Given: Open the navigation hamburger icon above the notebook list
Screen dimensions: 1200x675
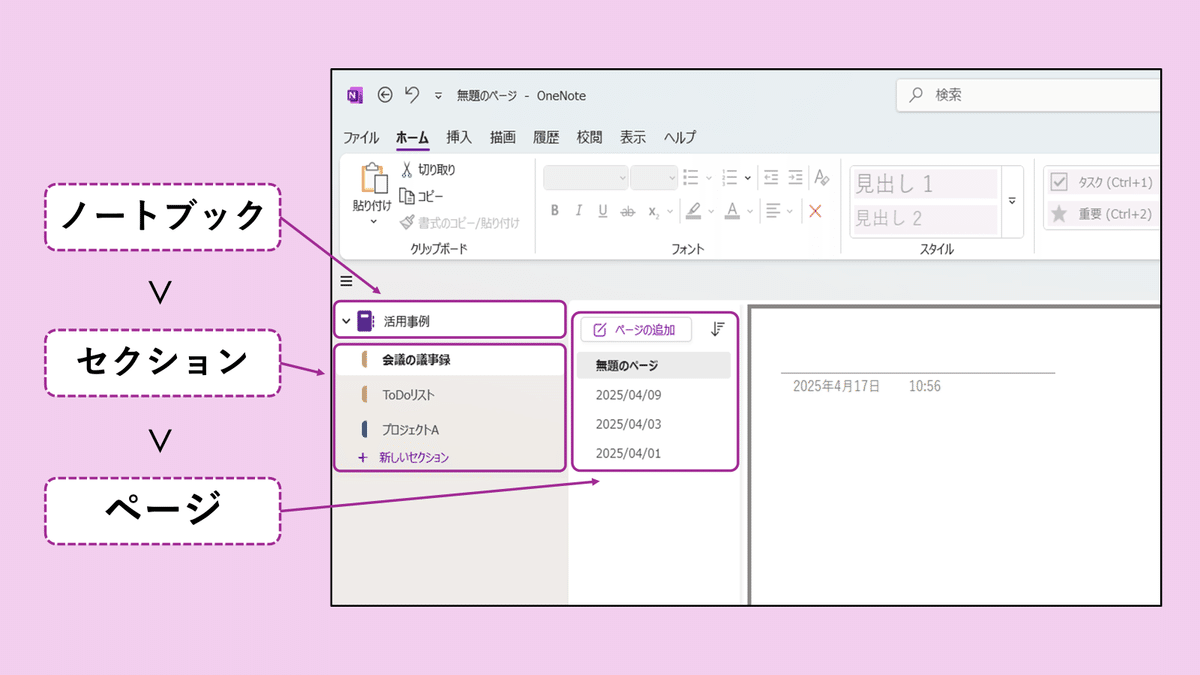Looking at the screenshot, I should pos(344,281).
